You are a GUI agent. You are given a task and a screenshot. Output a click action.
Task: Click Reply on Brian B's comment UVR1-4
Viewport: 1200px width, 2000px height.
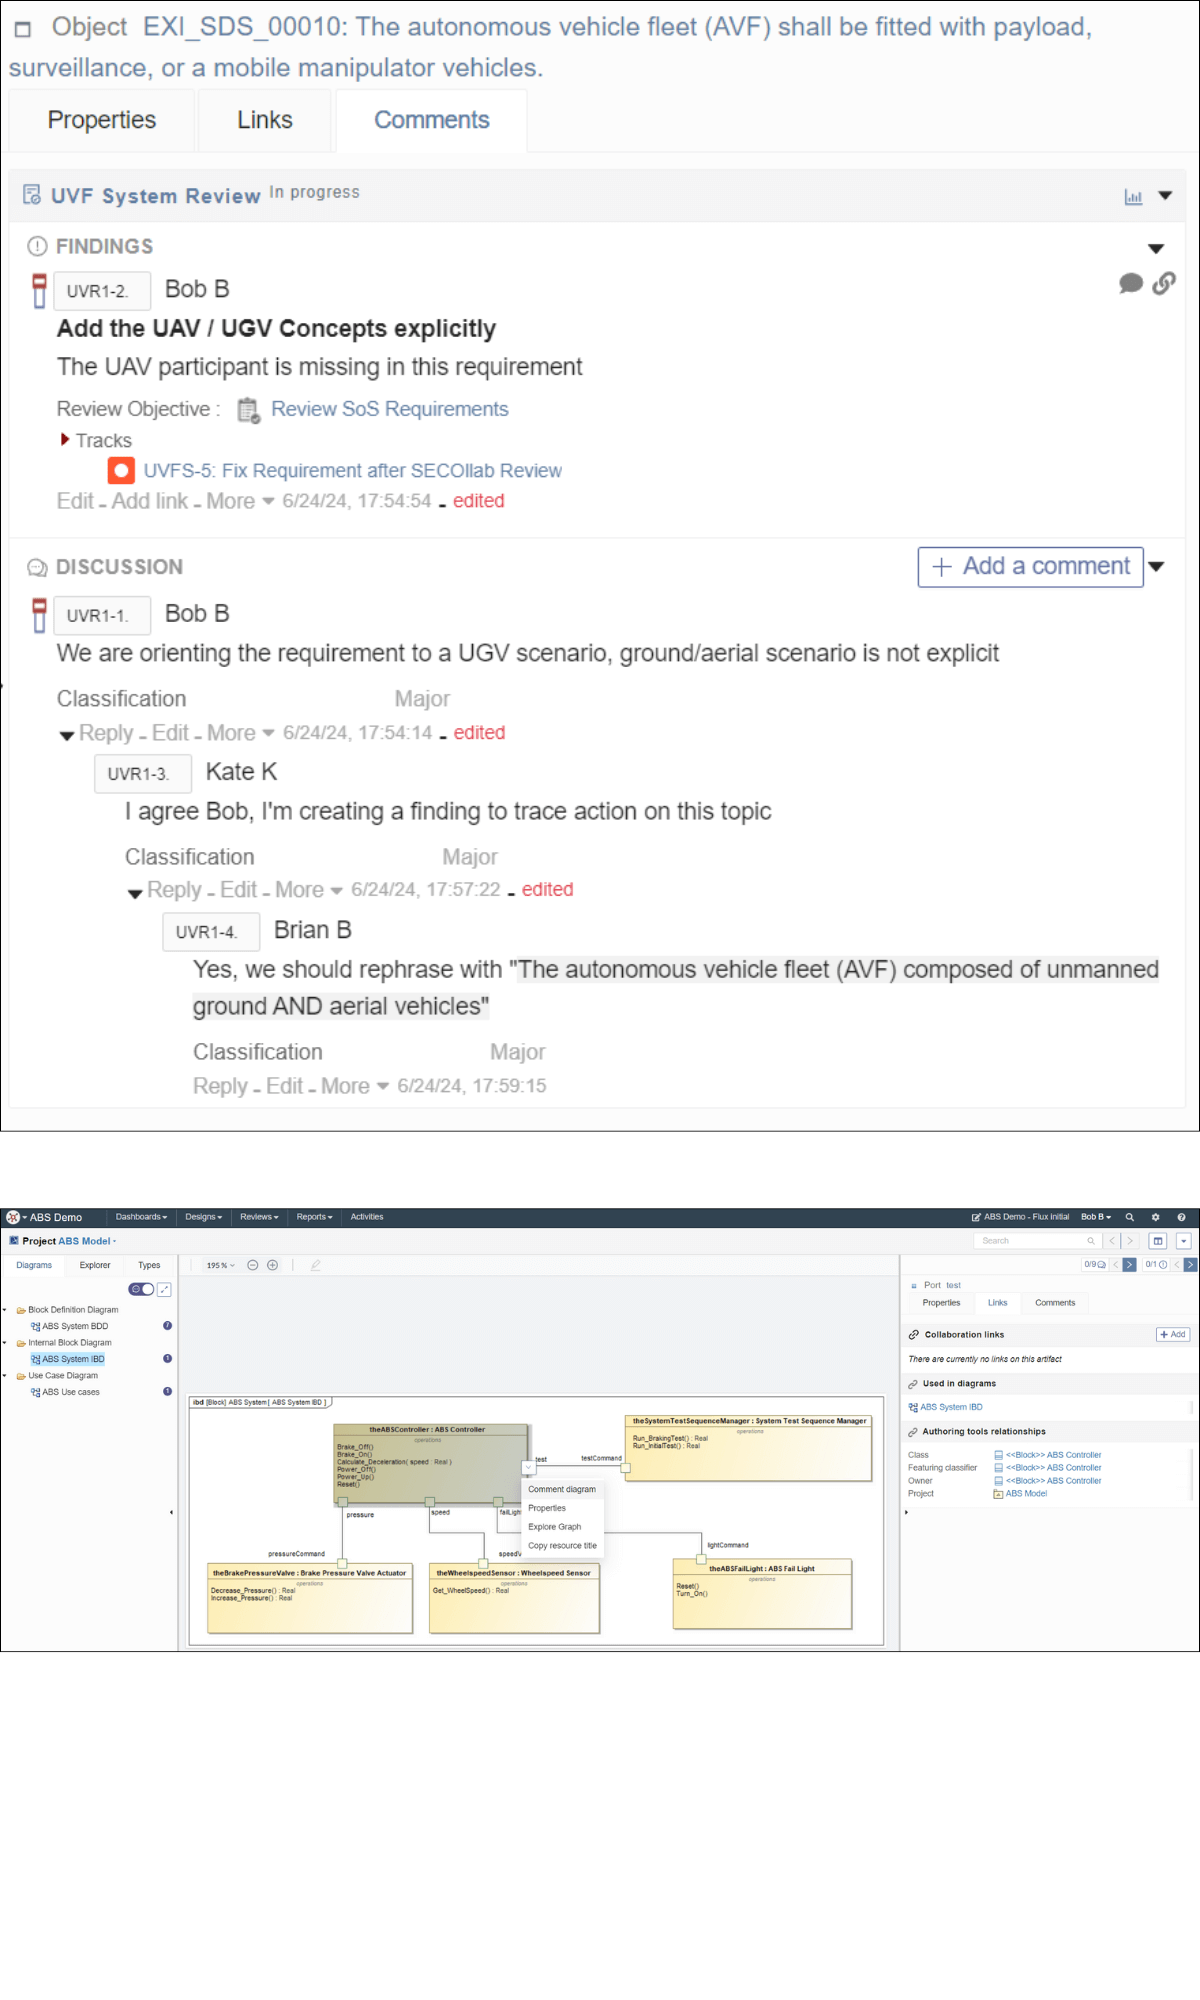[220, 1086]
